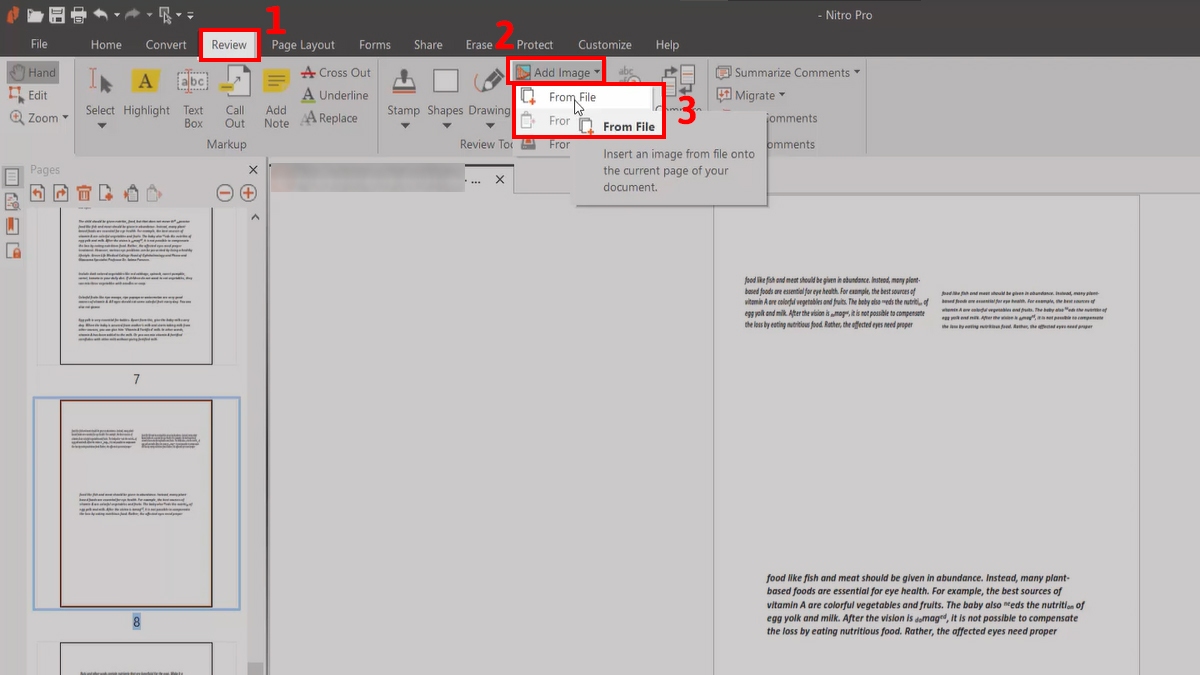This screenshot has width=1200, height=675.
Task: Switch to the Home tab
Action: (x=106, y=45)
